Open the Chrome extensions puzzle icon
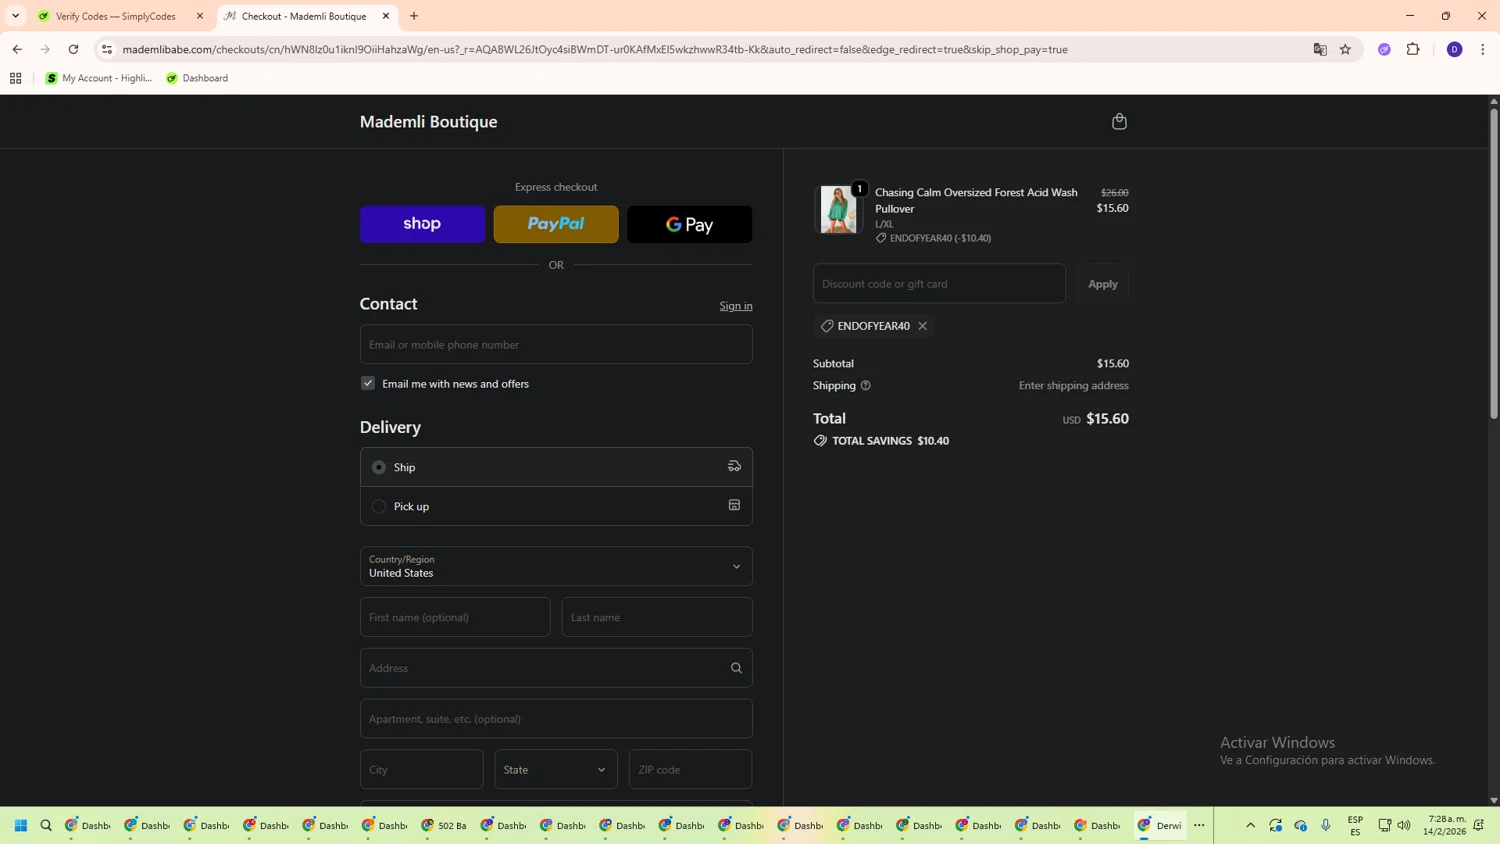 (1413, 49)
